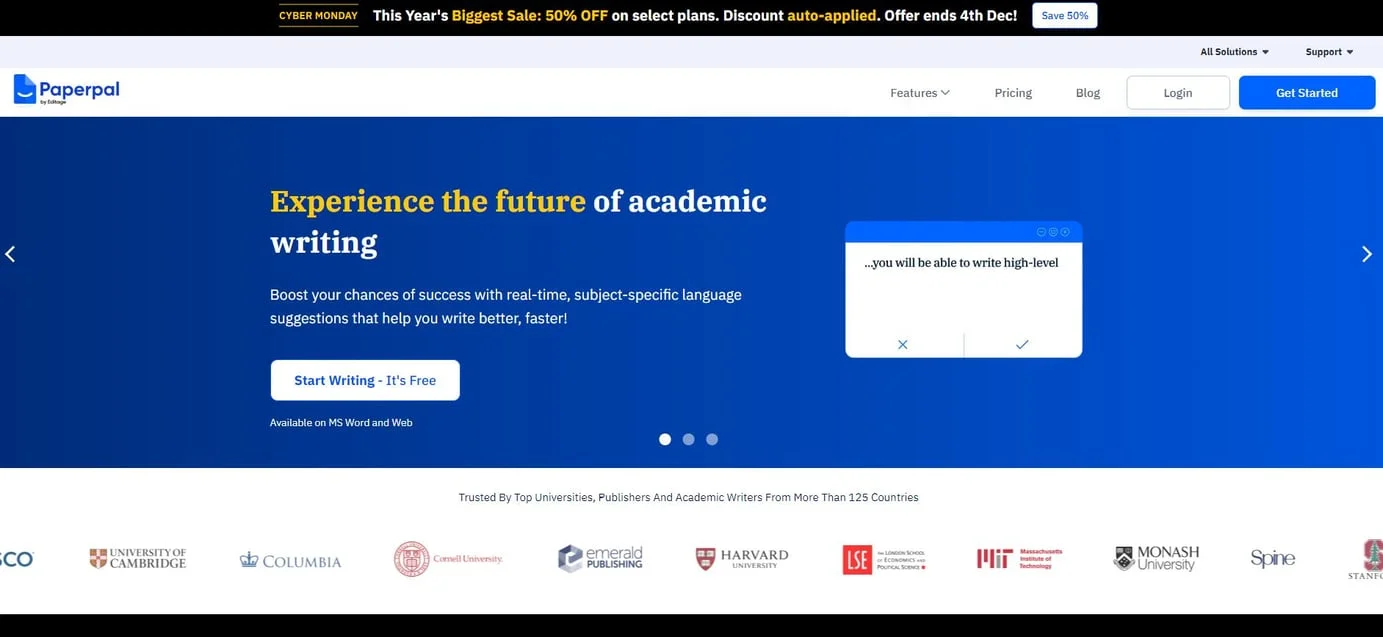The height and width of the screenshot is (637, 1383).
Task: Expand the Support dropdown
Action: coord(1329,52)
